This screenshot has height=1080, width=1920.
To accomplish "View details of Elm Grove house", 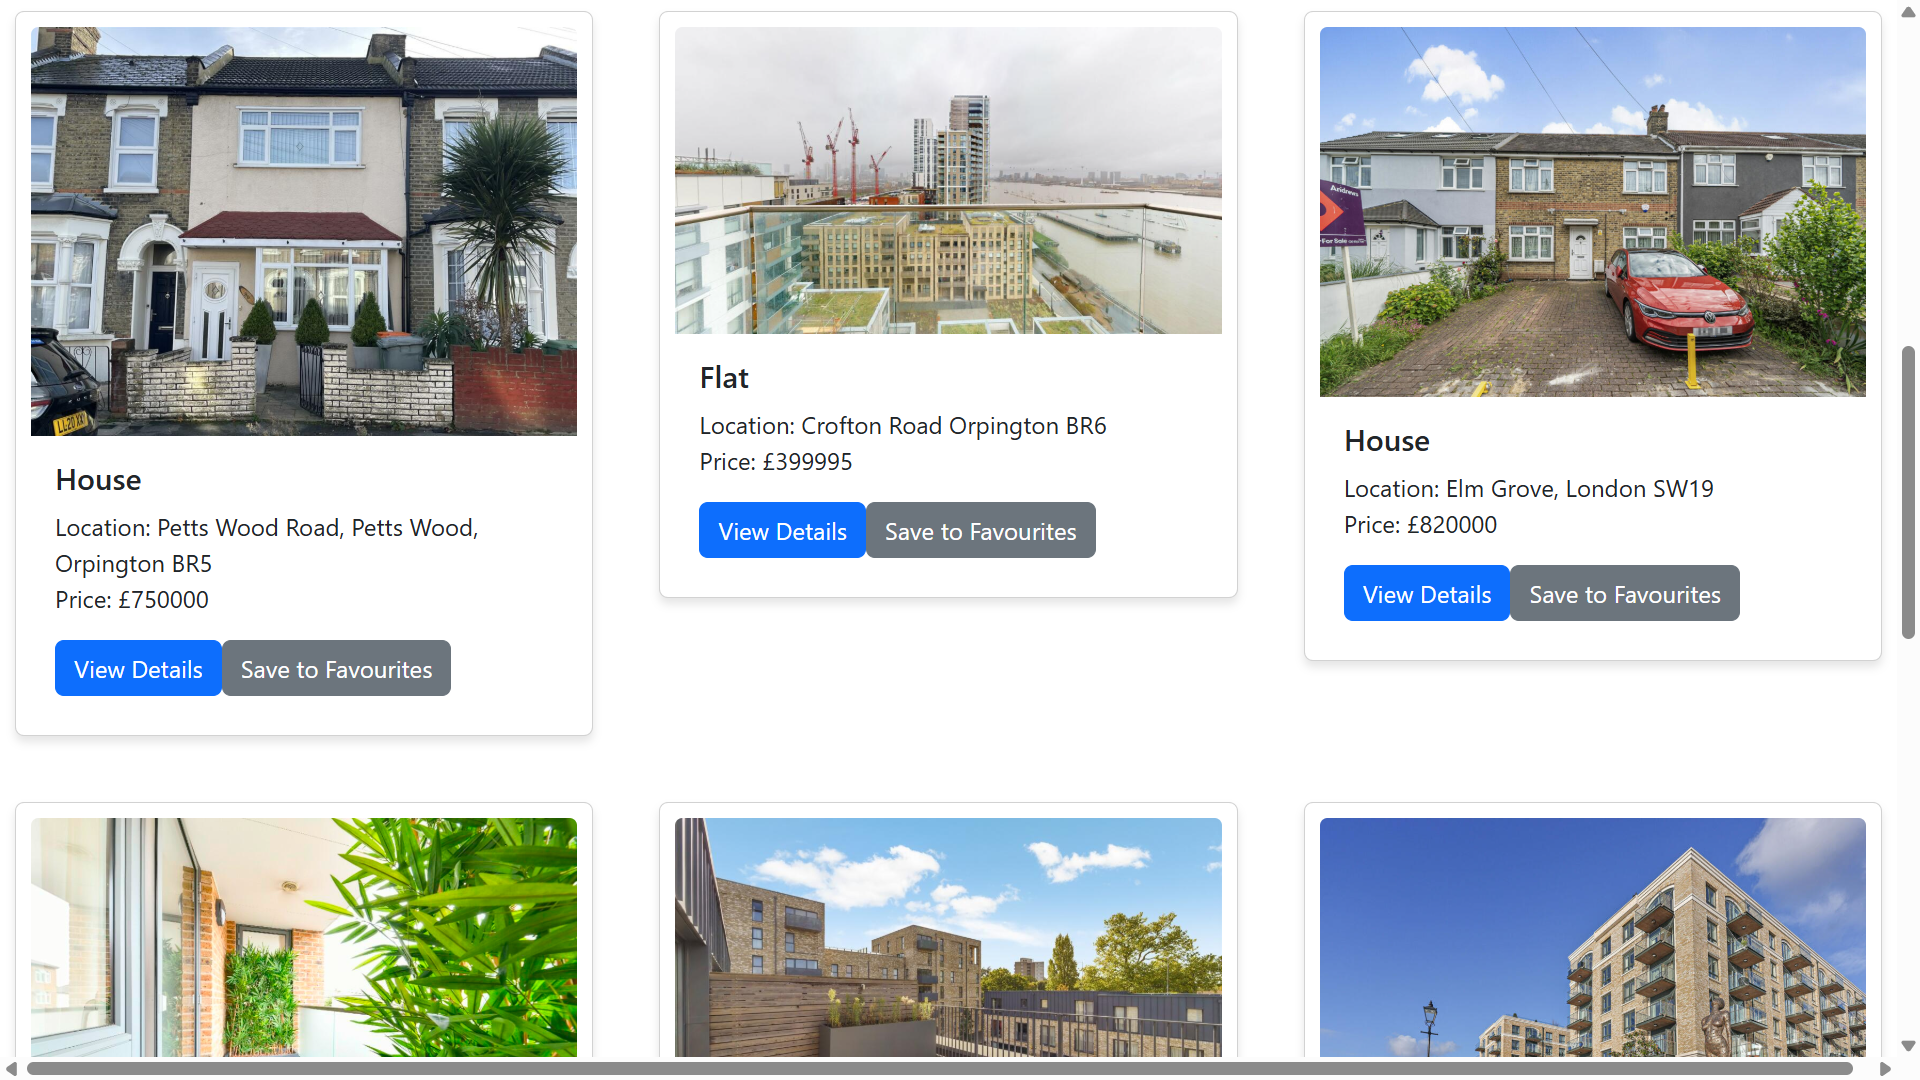I will [1427, 593].
